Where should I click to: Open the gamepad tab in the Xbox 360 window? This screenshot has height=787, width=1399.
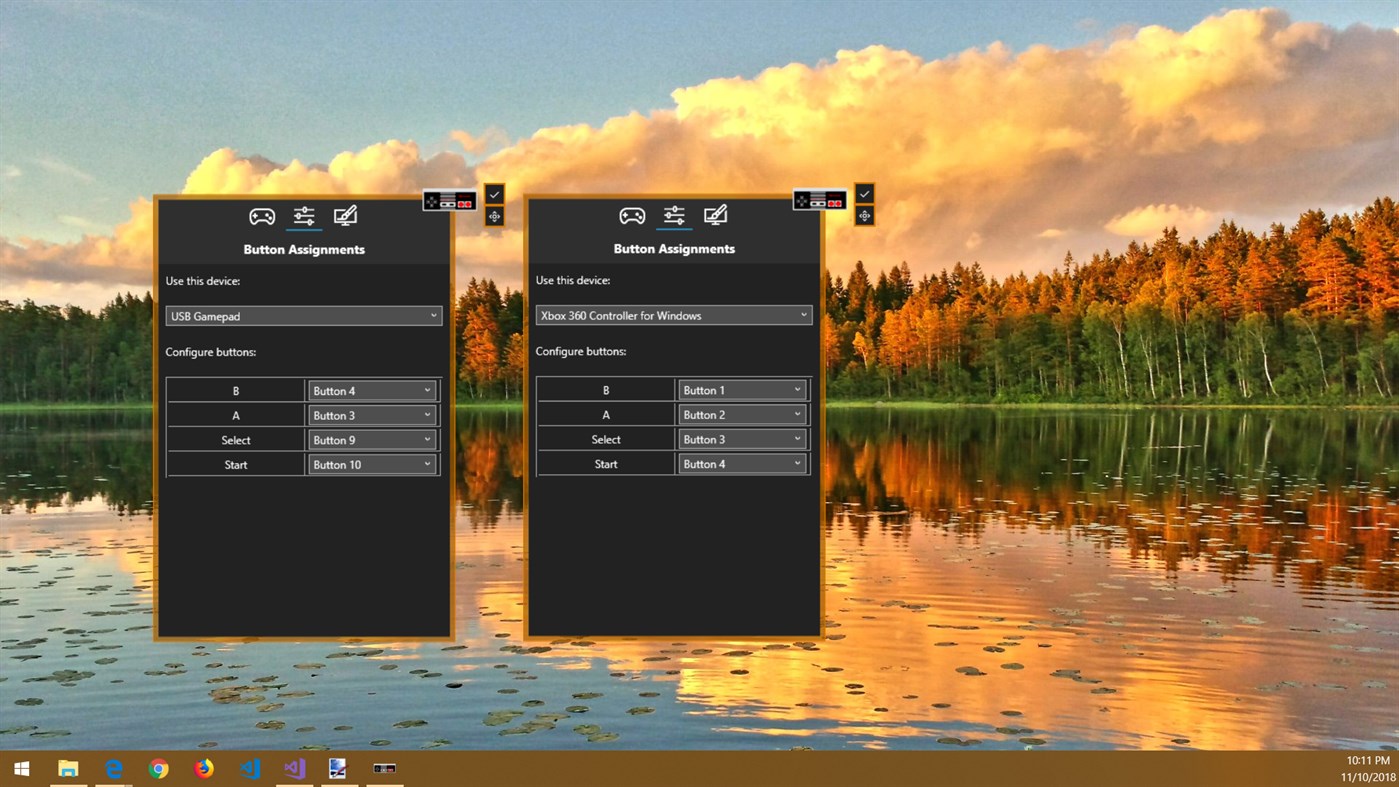click(x=632, y=215)
